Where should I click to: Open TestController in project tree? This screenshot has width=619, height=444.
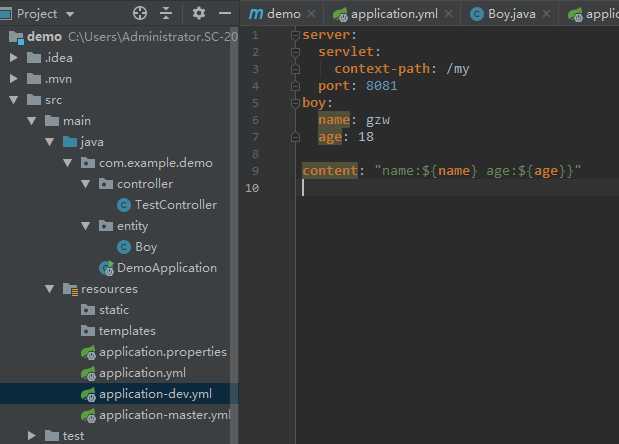tap(176, 205)
